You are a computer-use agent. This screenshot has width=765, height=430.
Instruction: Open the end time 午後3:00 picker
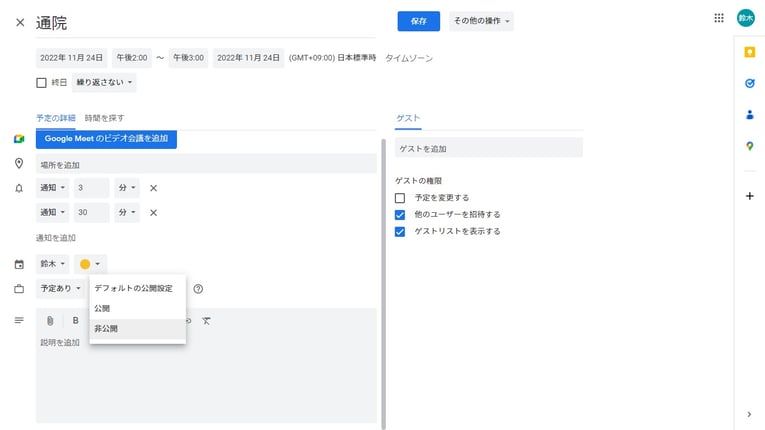(x=188, y=58)
